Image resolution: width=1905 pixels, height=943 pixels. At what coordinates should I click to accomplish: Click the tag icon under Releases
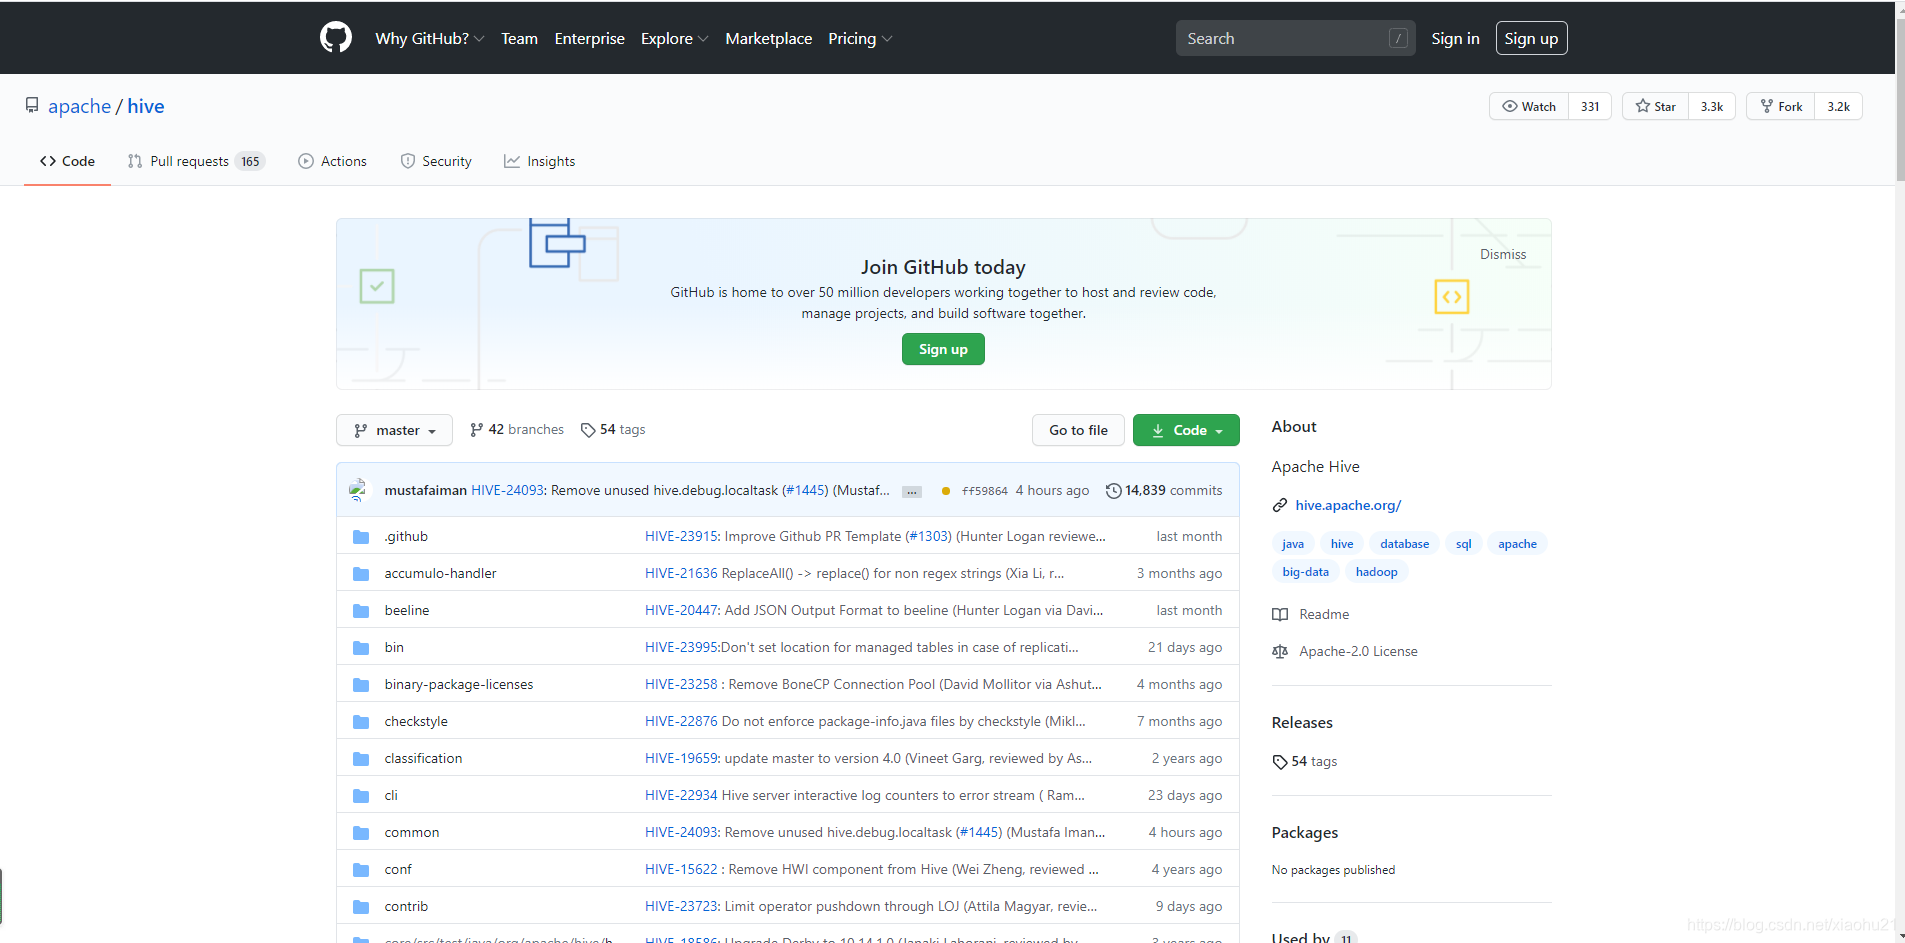click(1280, 762)
